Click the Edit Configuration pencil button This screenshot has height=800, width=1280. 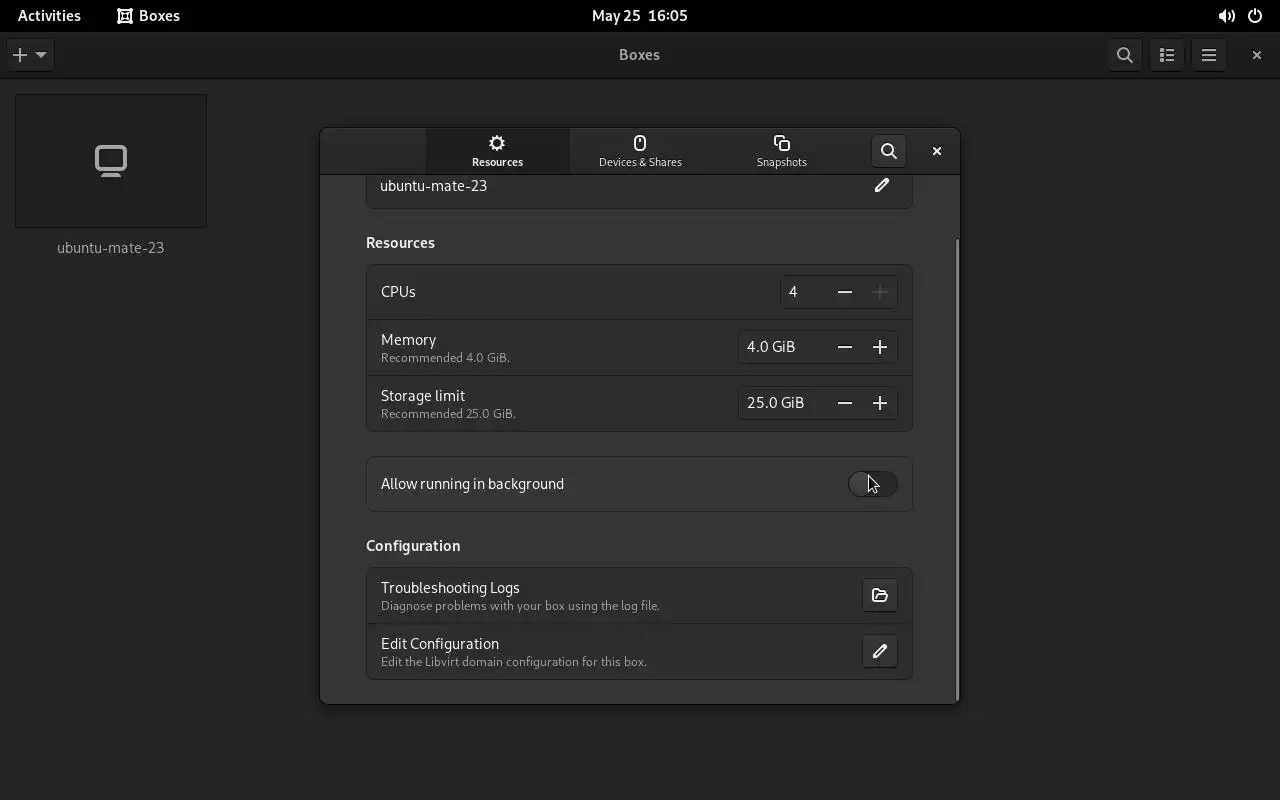pyautogui.click(x=880, y=651)
